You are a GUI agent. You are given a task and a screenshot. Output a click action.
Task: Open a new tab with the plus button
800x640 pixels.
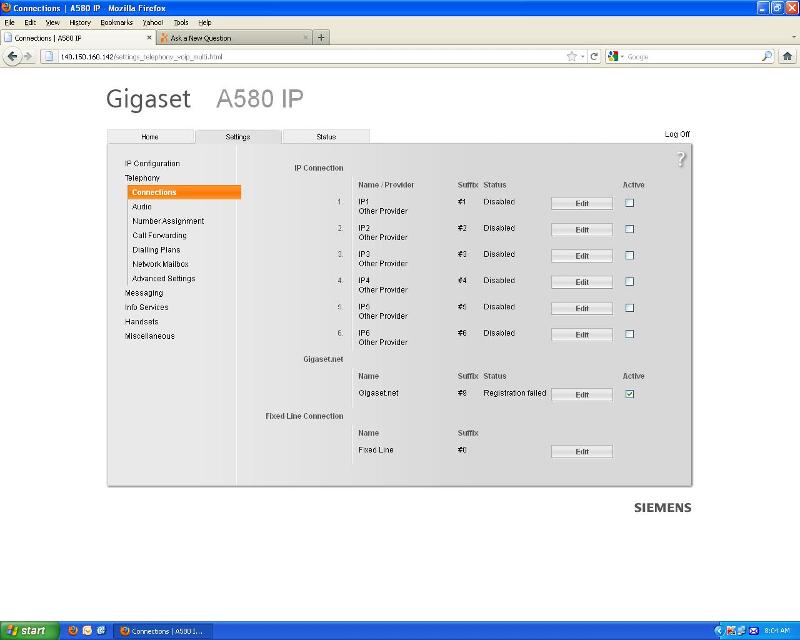click(x=321, y=38)
